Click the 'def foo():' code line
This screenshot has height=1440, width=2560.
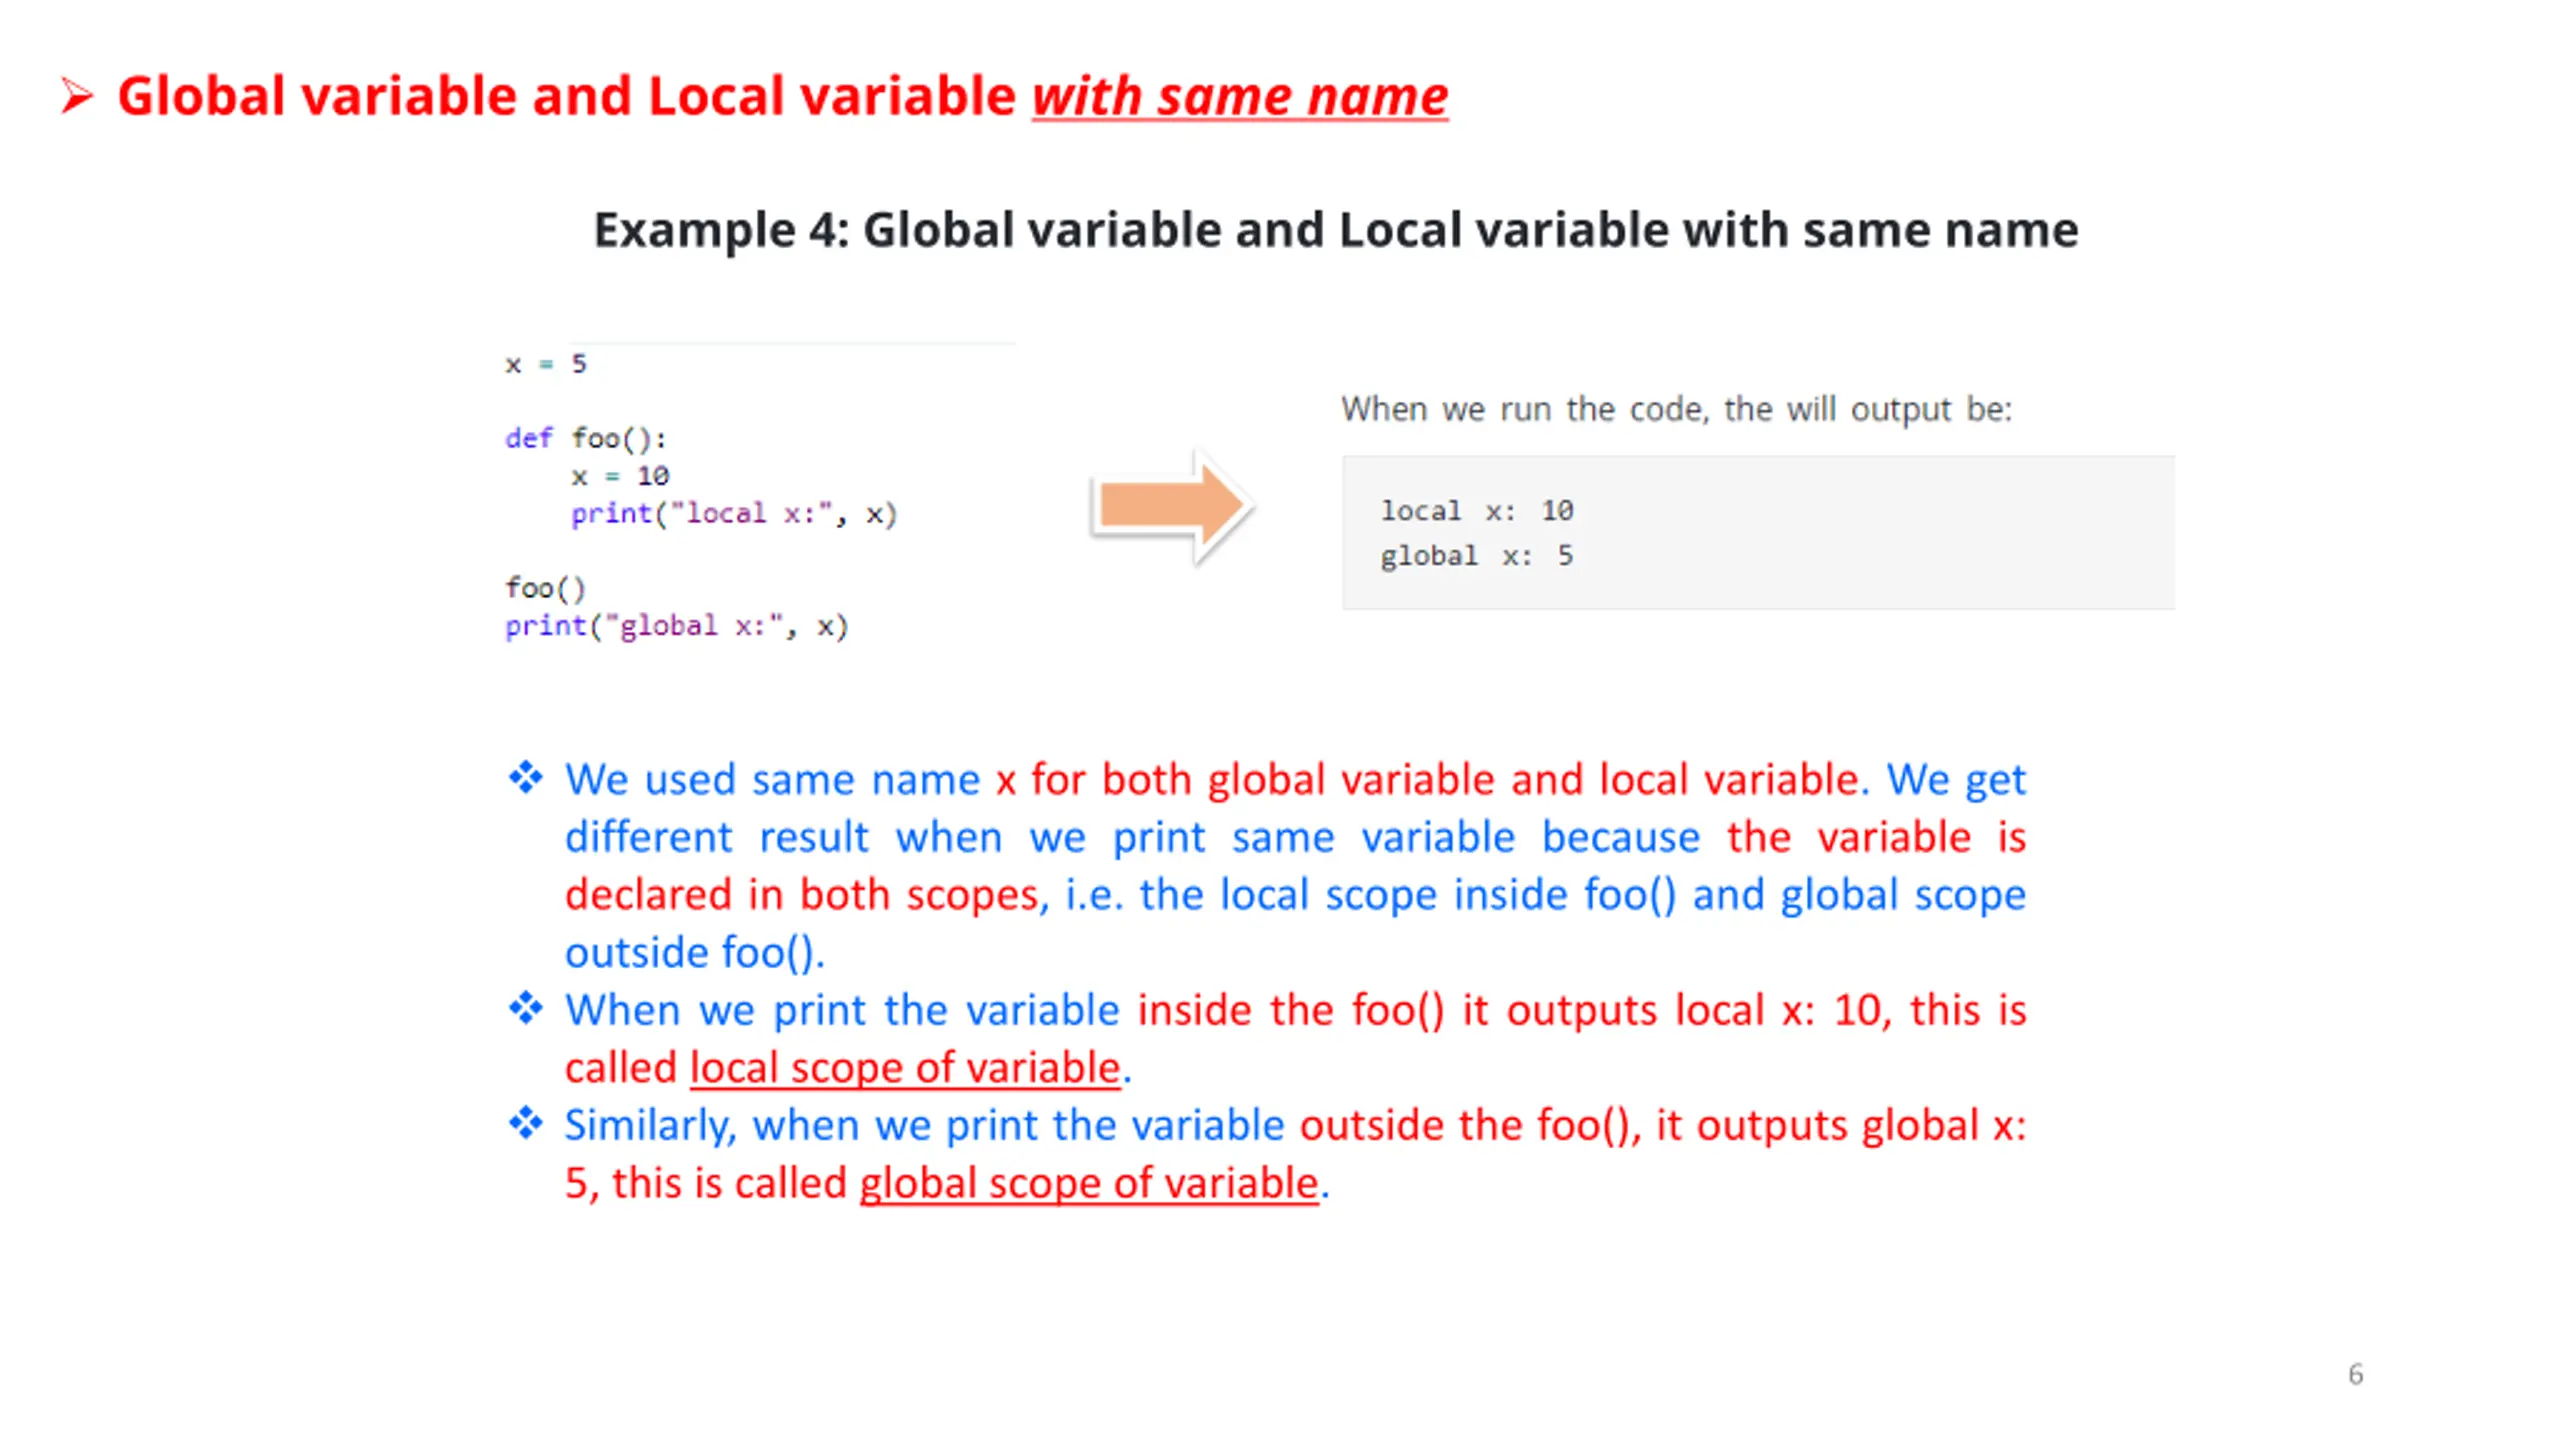click(x=585, y=438)
